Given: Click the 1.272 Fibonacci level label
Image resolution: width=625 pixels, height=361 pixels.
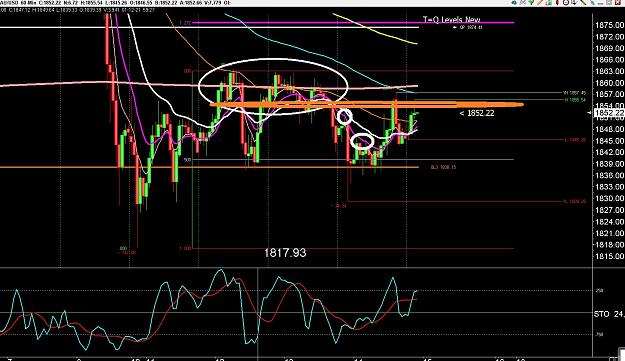Looking at the screenshot, I should 185,23.
